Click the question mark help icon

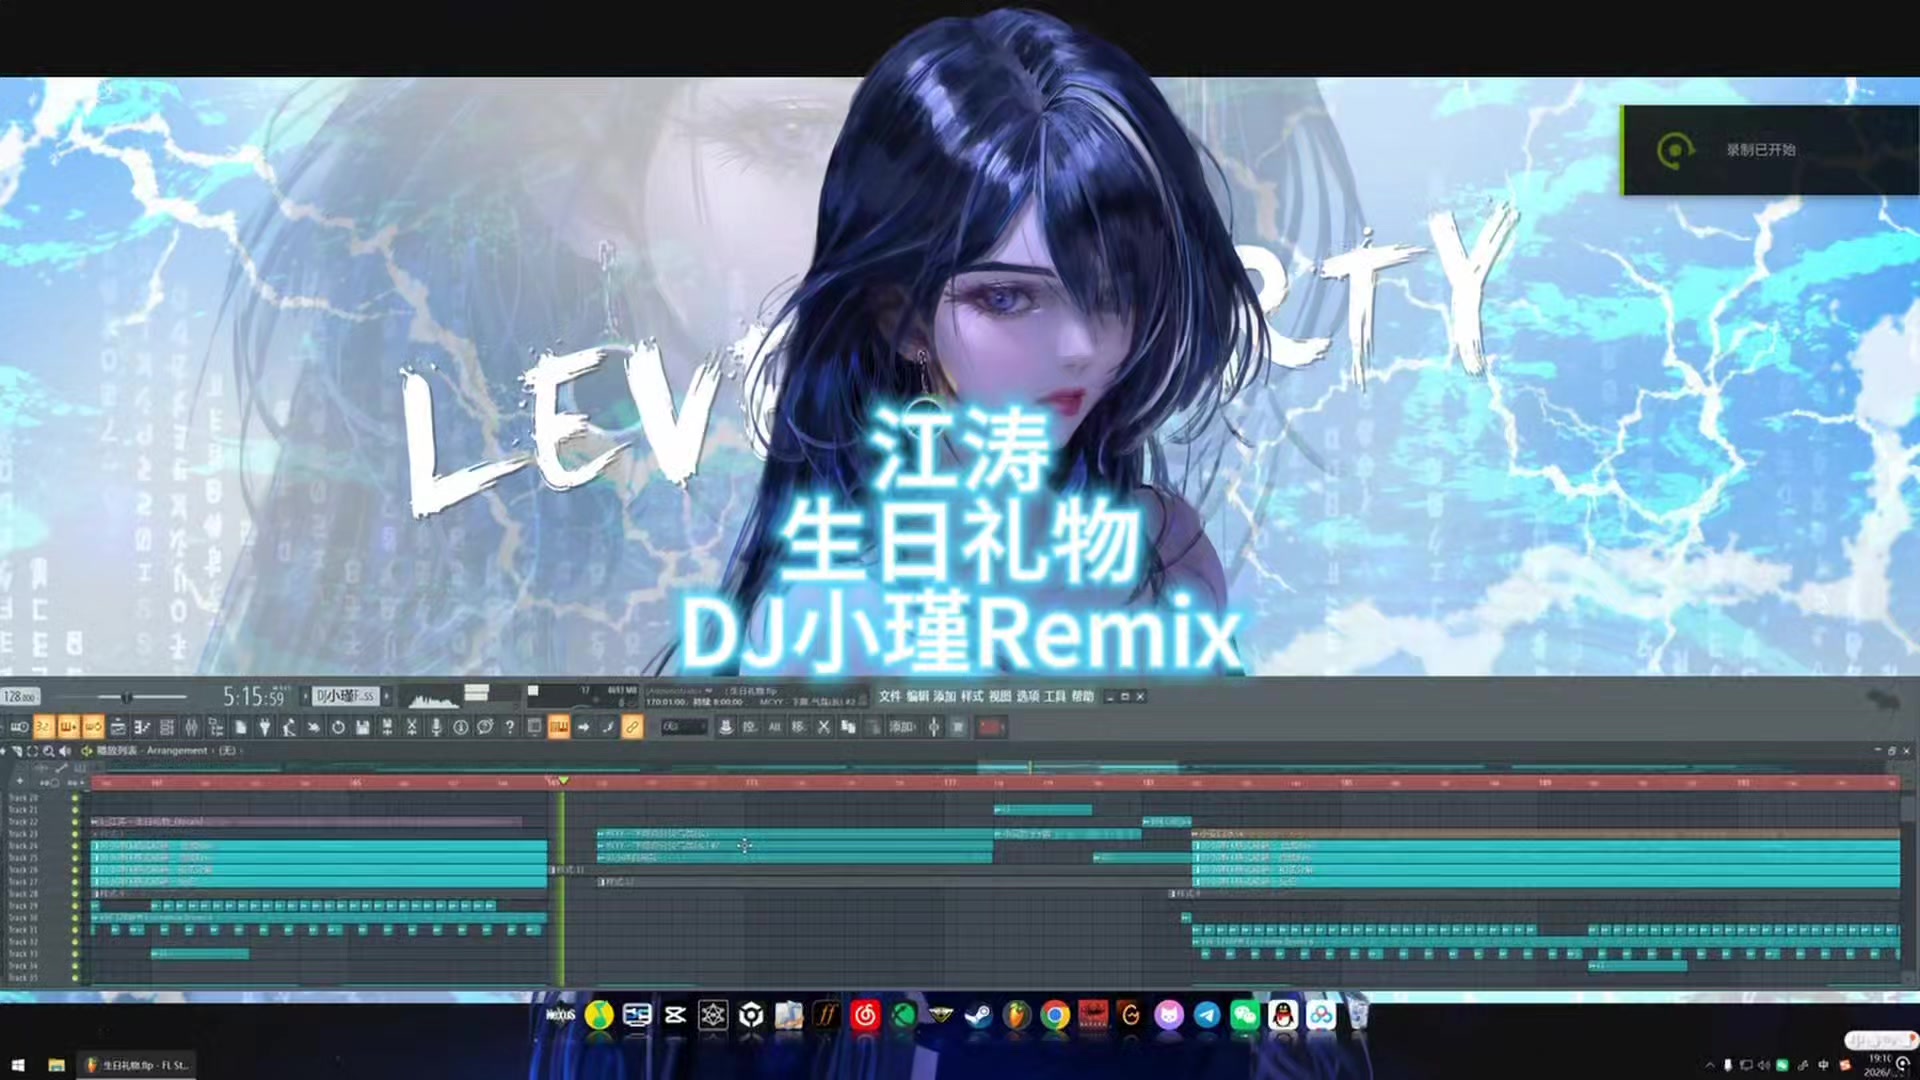tap(509, 727)
